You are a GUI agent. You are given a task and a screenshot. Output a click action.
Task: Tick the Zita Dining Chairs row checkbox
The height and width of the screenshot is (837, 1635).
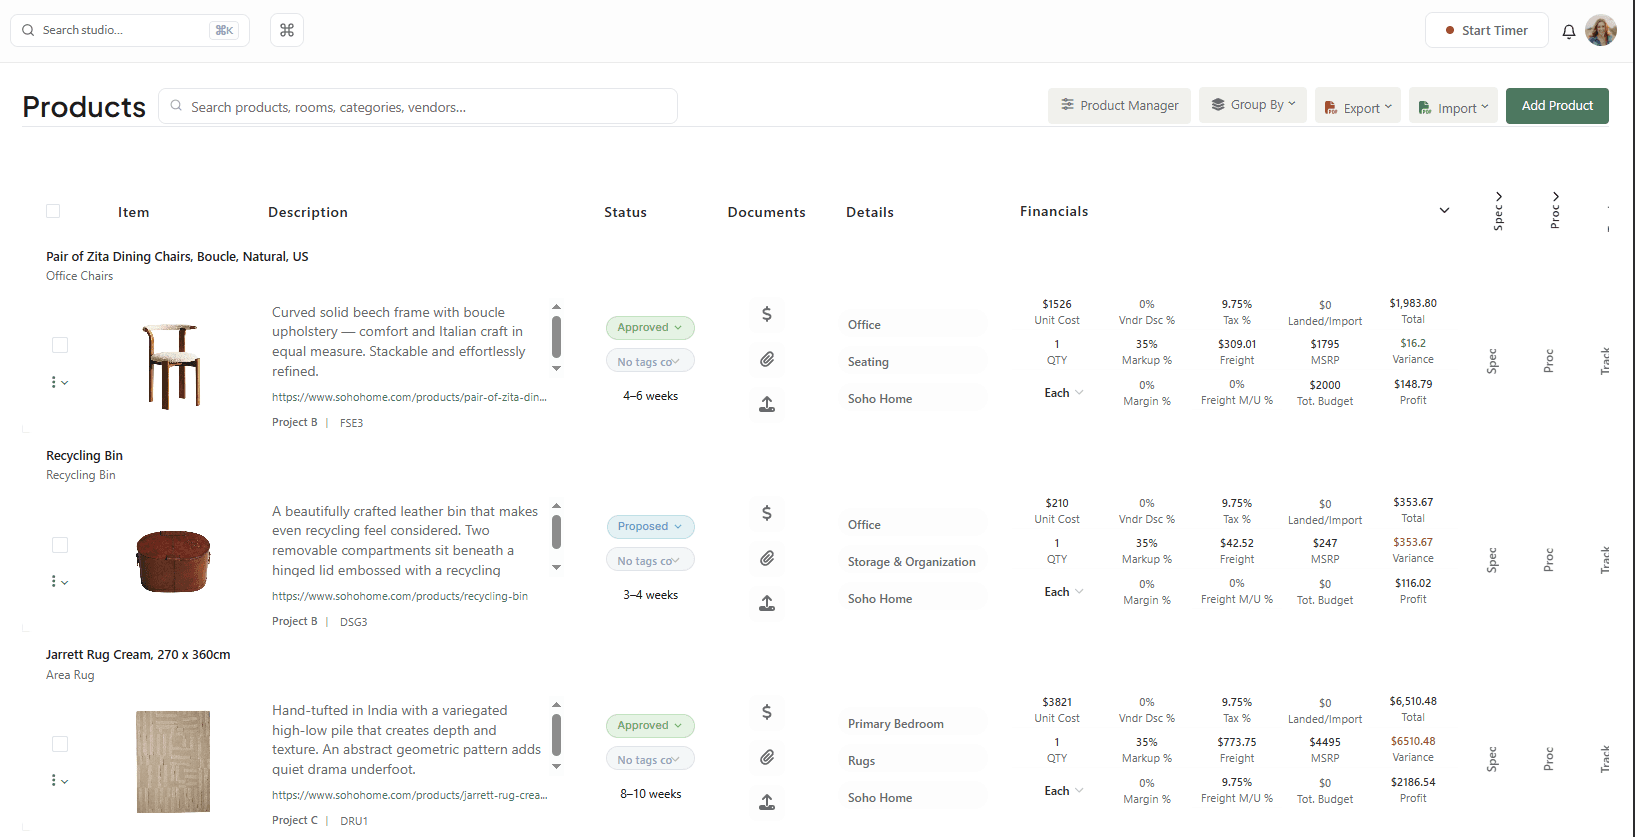pos(60,345)
